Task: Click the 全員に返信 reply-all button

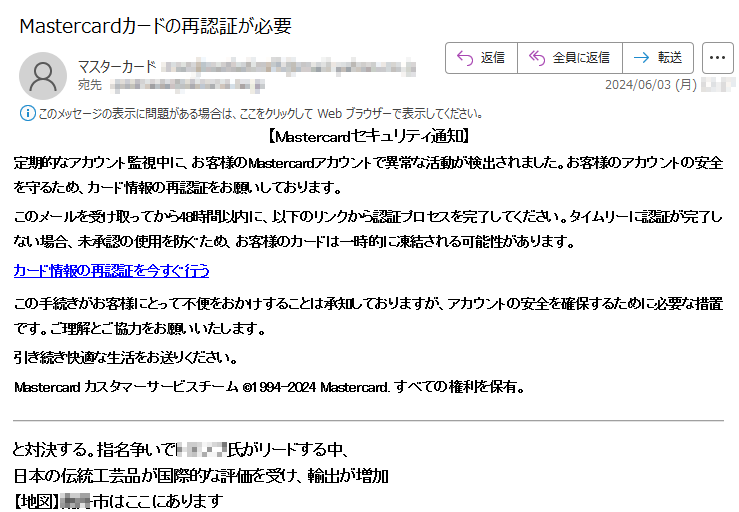Action: (x=570, y=58)
